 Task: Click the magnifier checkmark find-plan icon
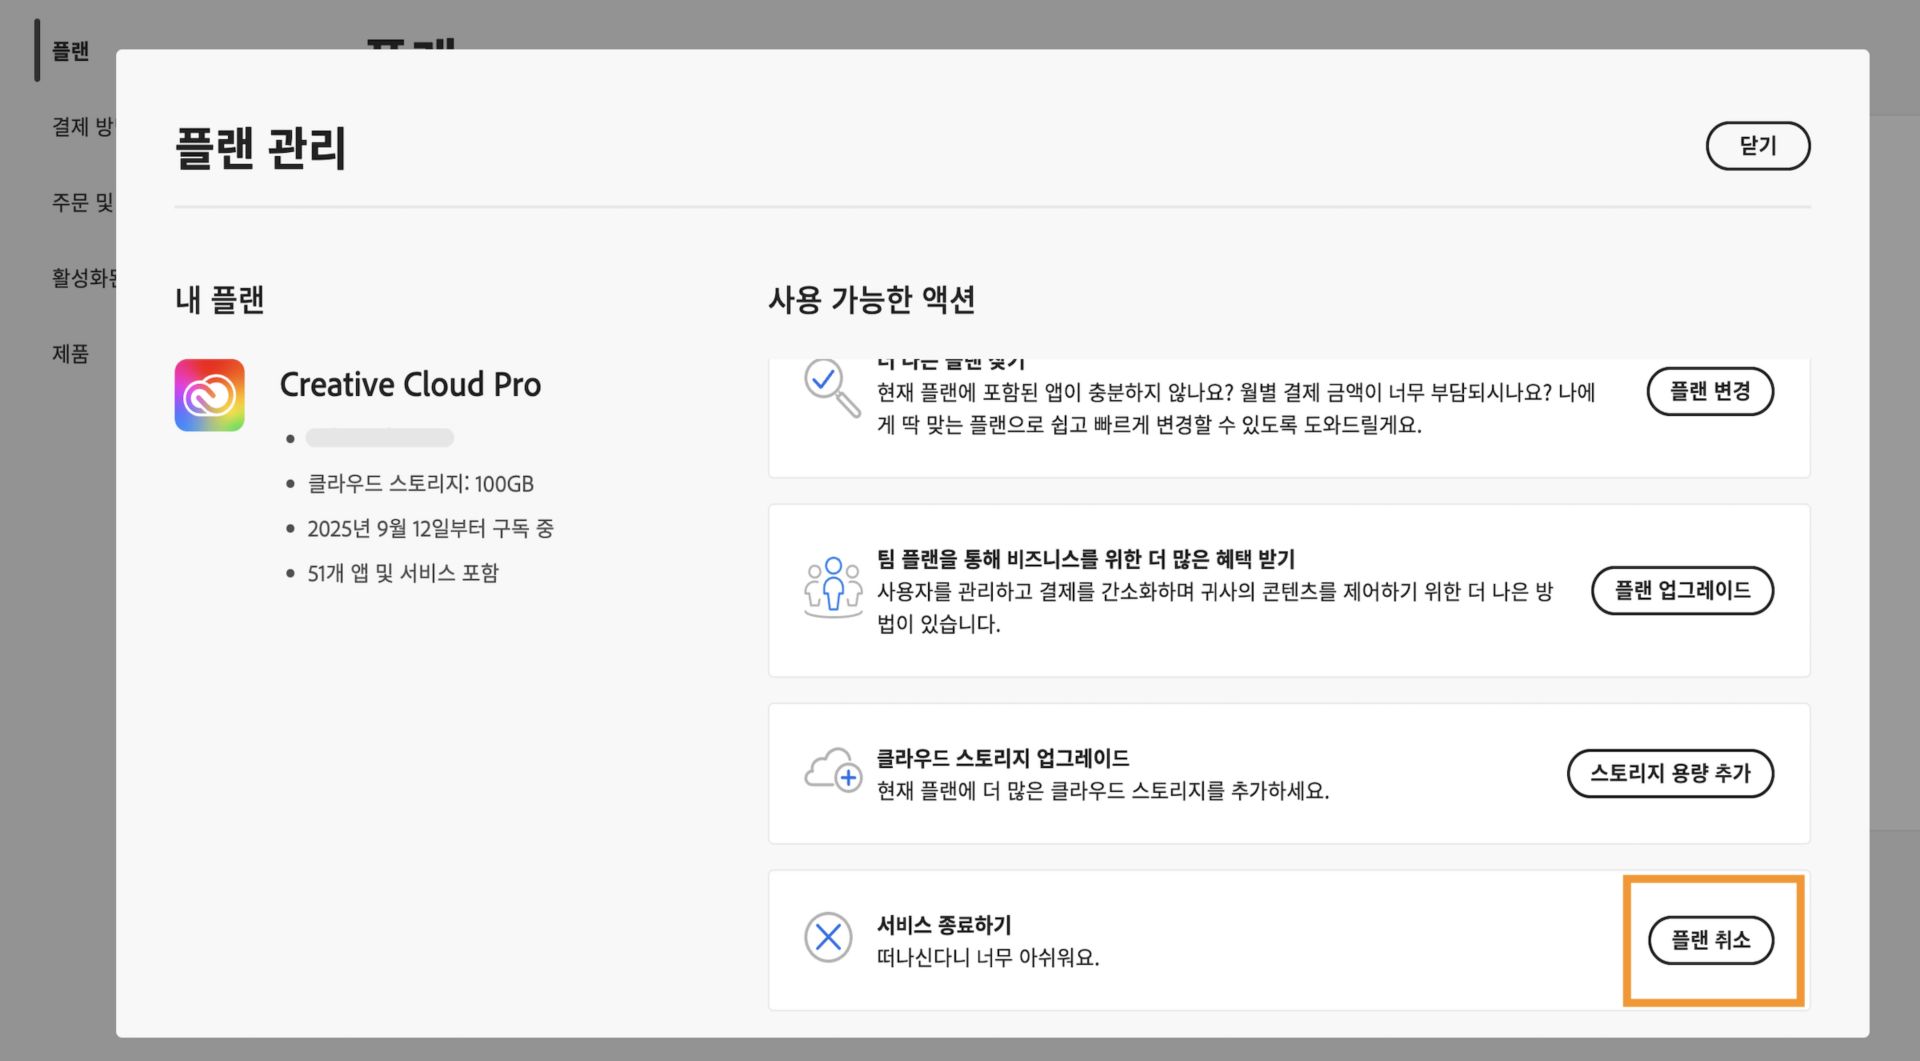pyautogui.click(x=831, y=387)
